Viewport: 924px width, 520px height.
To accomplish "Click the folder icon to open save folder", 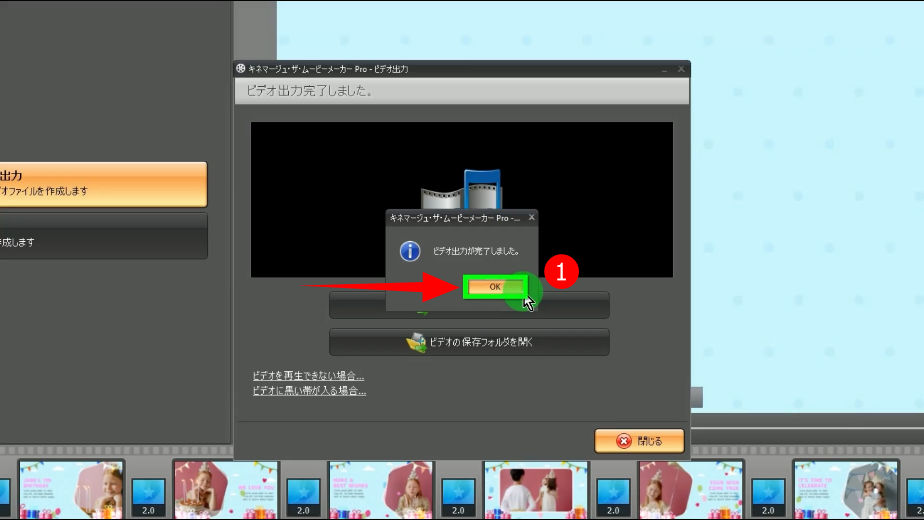I will click(416, 342).
